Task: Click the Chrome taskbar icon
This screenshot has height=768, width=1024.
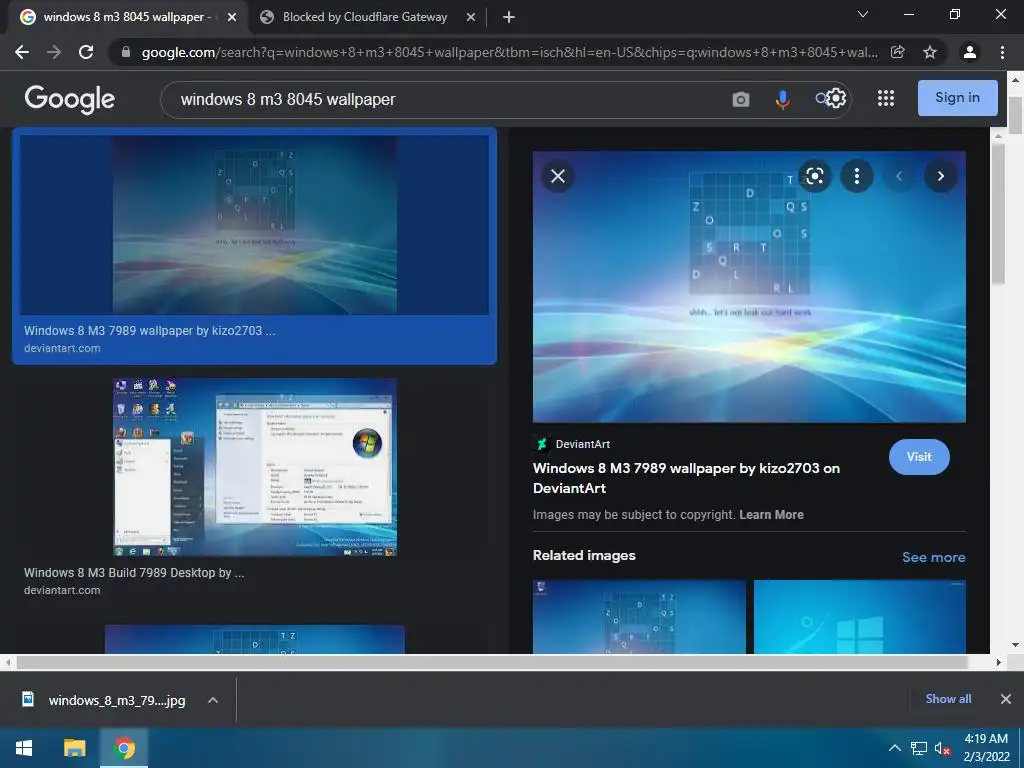Action: [x=124, y=748]
